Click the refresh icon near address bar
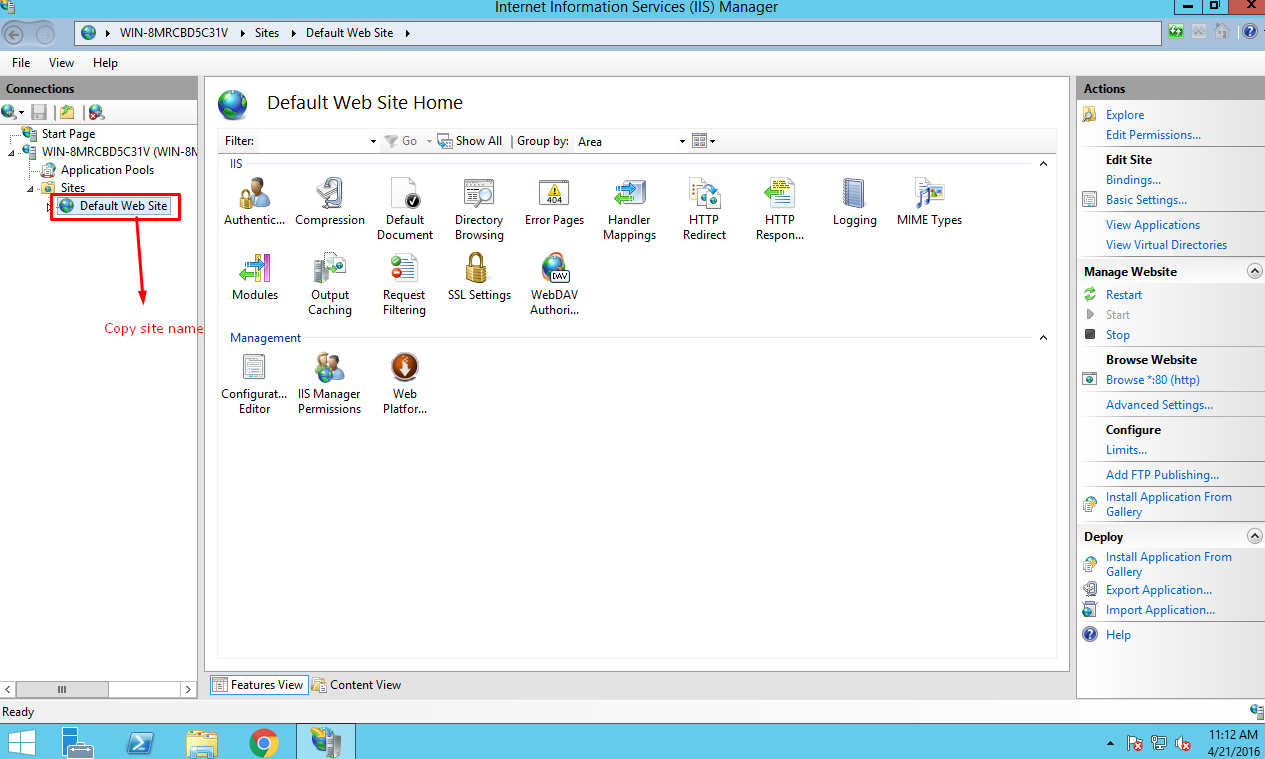The height and width of the screenshot is (759, 1265). pyautogui.click(x=1176, y=32)
